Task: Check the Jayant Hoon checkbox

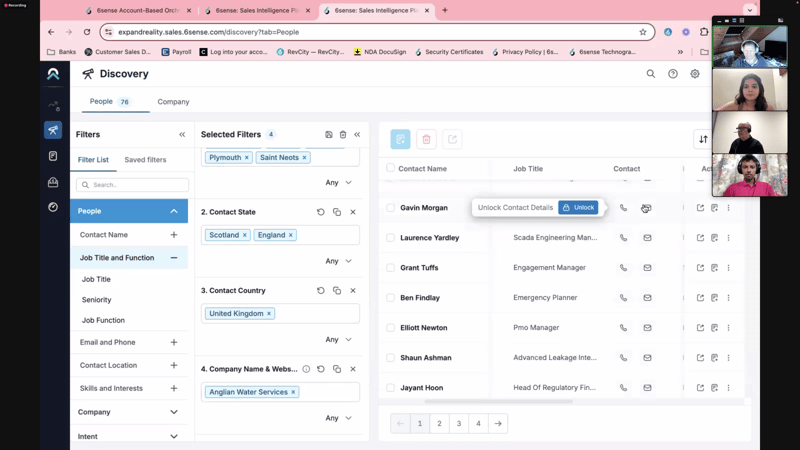Action: pos(390,388)
